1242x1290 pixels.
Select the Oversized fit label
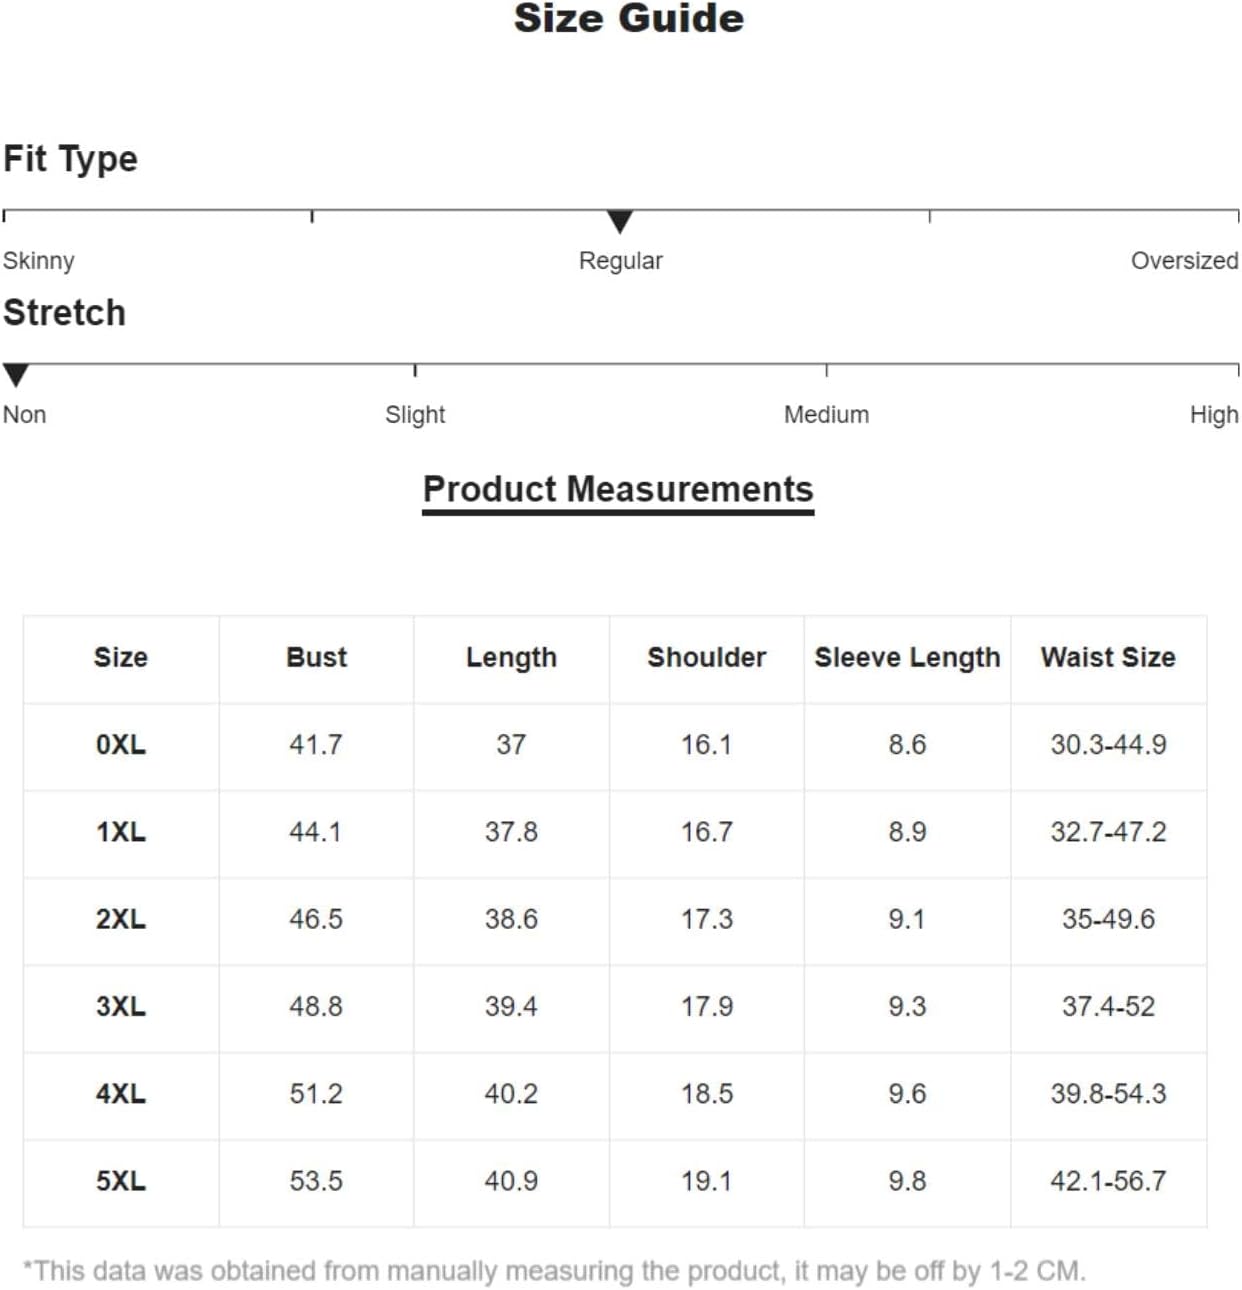pyautogui.click(x=1184, y=261)
